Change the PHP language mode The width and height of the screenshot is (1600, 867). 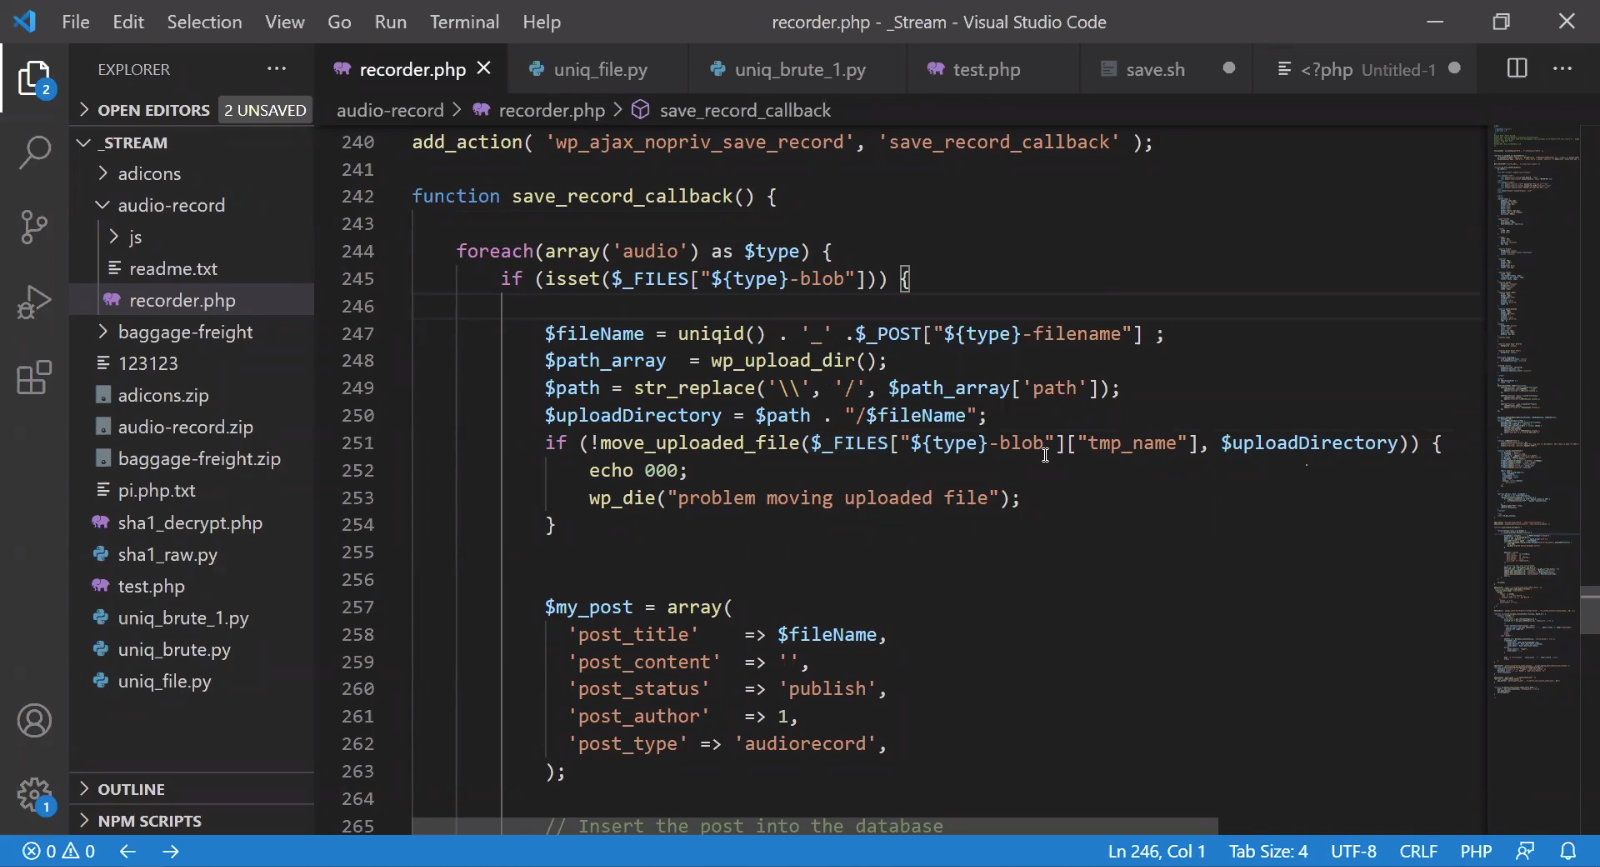pyautogui.click(x=1476, y=851)
